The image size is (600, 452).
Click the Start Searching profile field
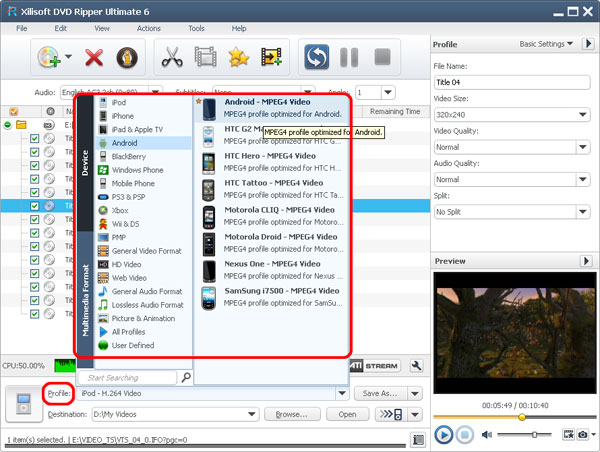coord(128,378)
